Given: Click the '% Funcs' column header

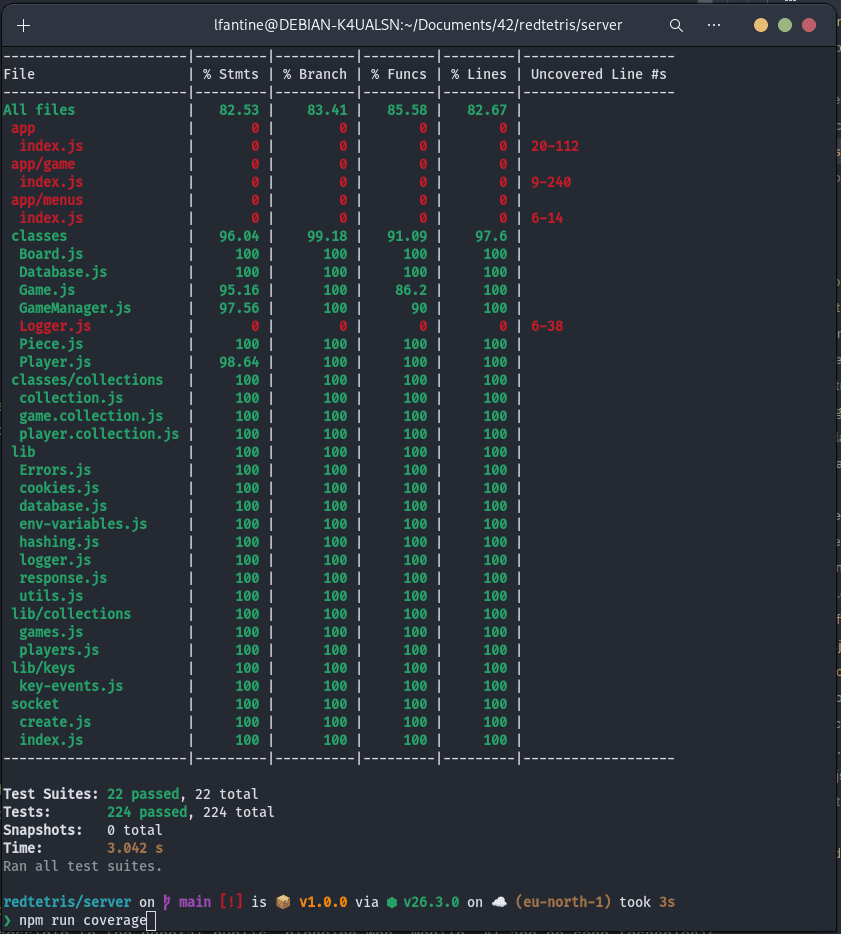Looking at the screenshot, I should [x=399, y=74].
